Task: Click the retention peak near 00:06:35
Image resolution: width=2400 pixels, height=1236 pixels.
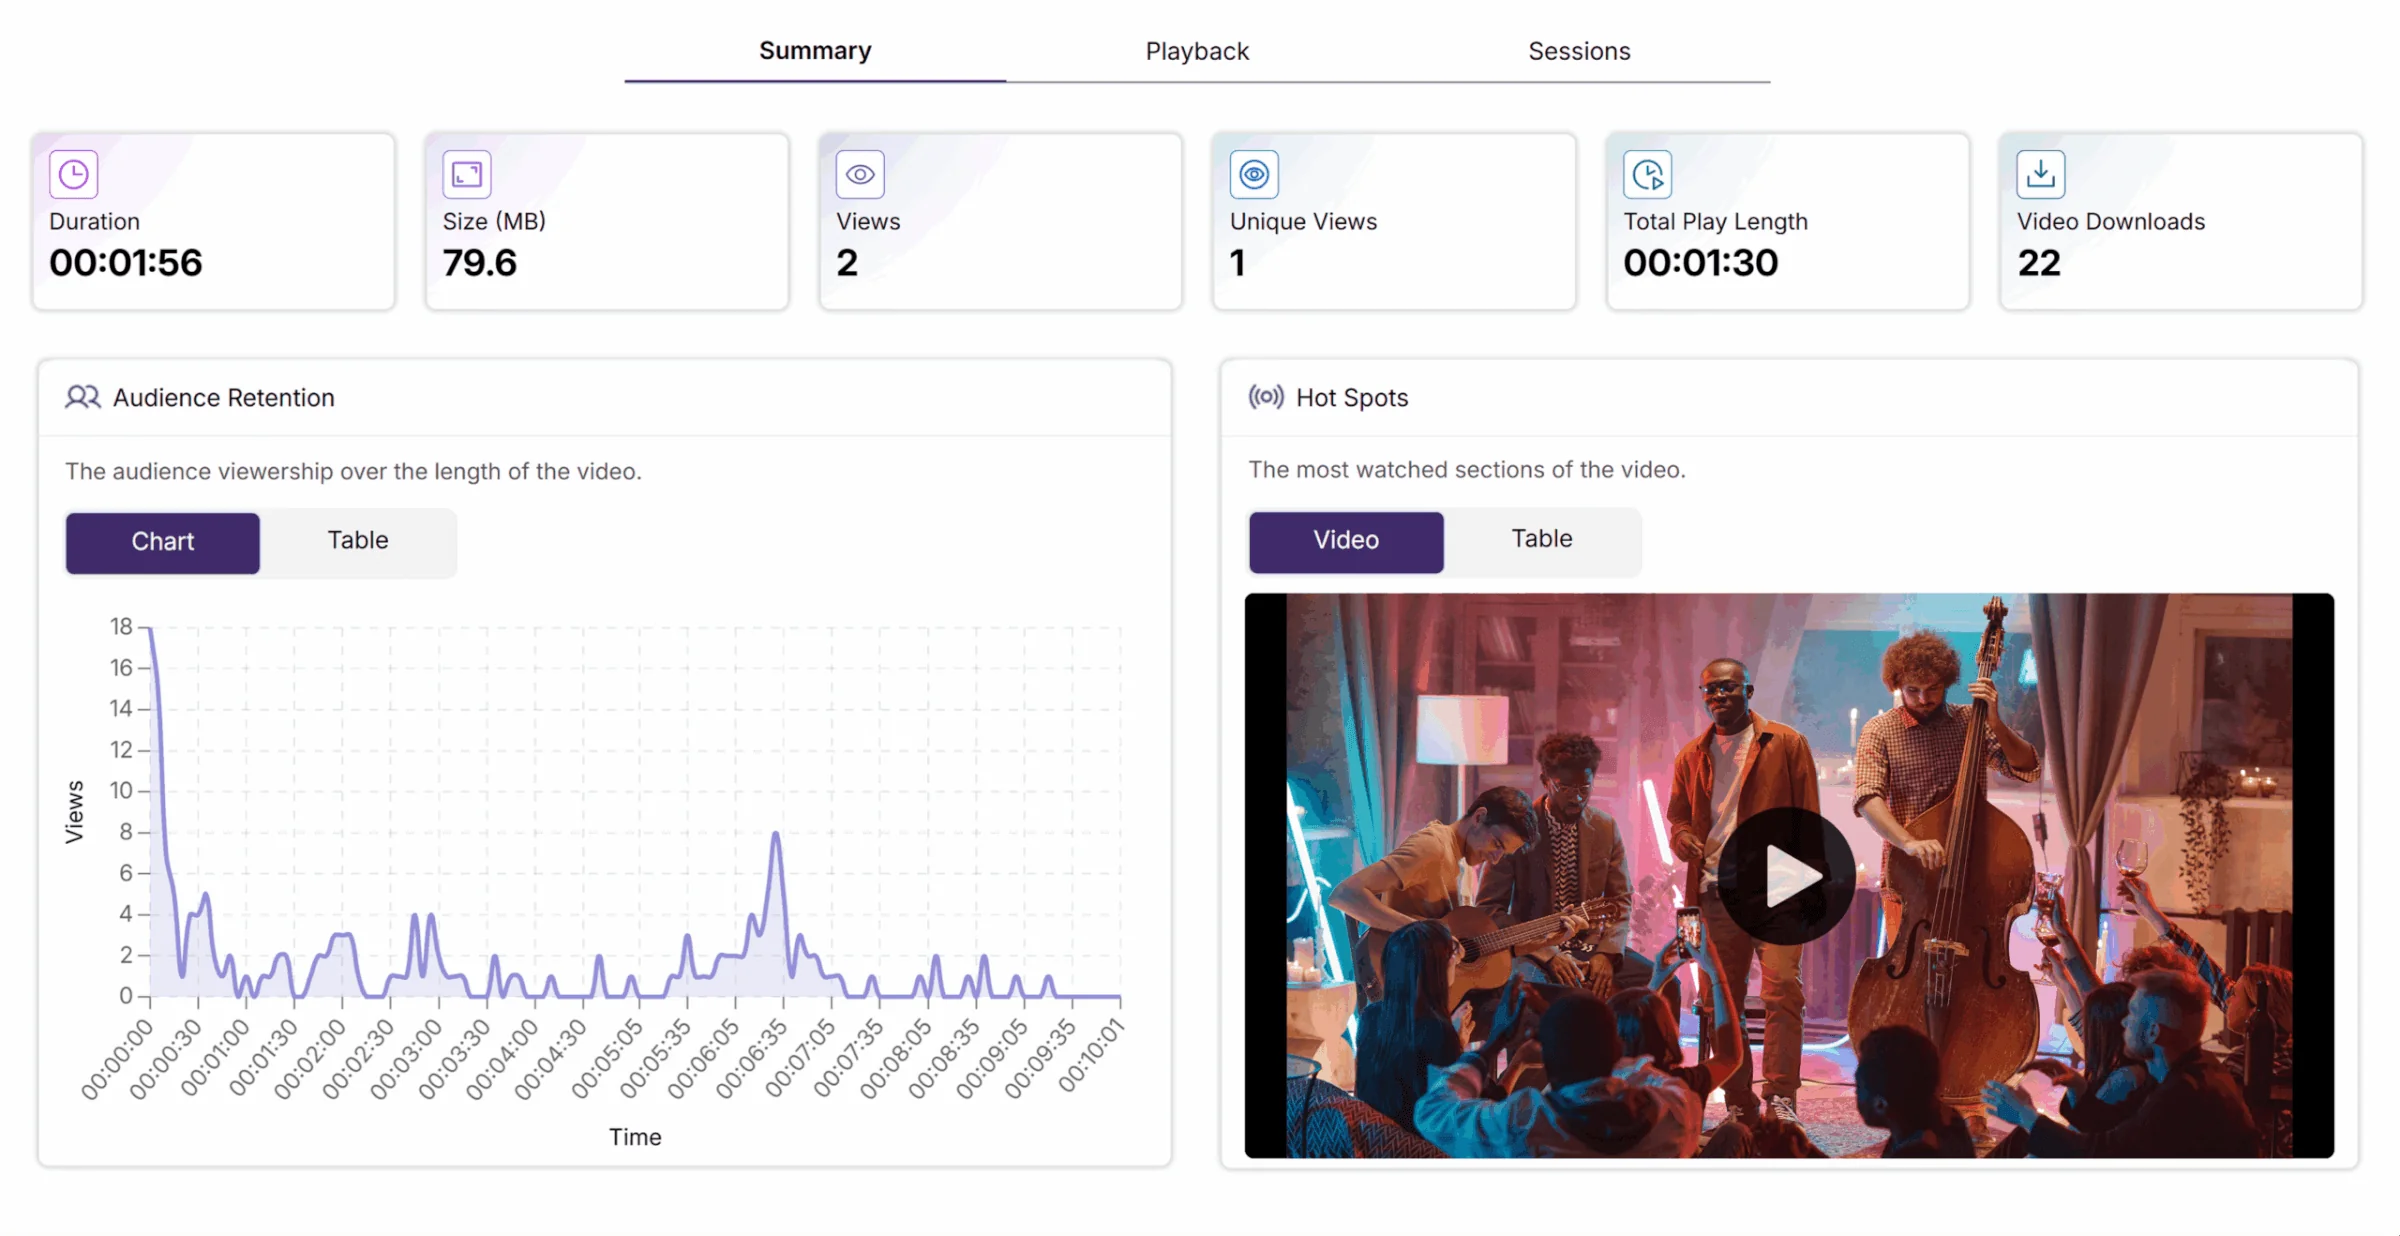Action: 776,835
